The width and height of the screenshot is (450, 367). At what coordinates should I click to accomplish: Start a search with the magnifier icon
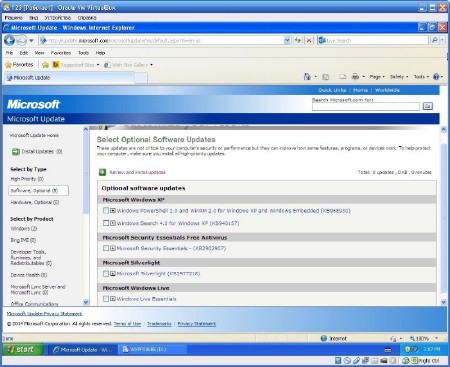click(x=434, y=40)
